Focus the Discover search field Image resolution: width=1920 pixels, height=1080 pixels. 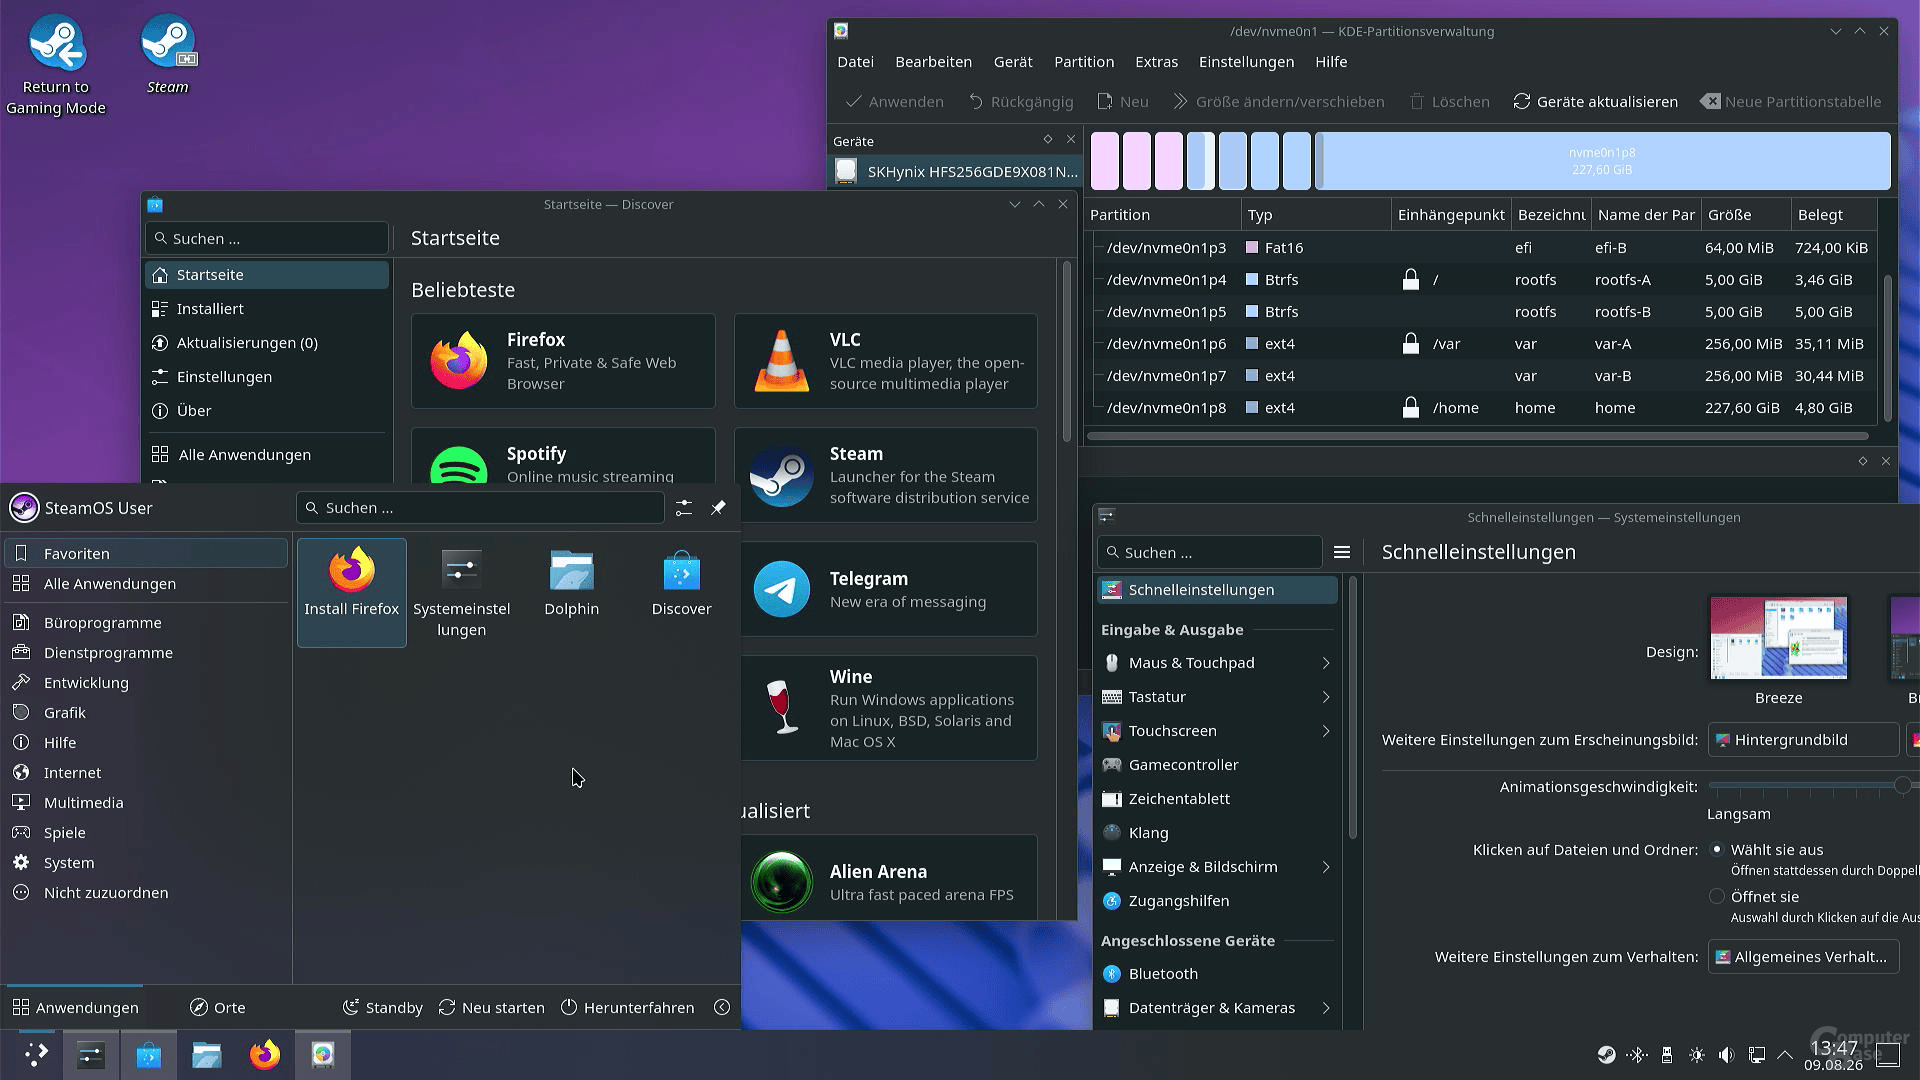point(267,238)
